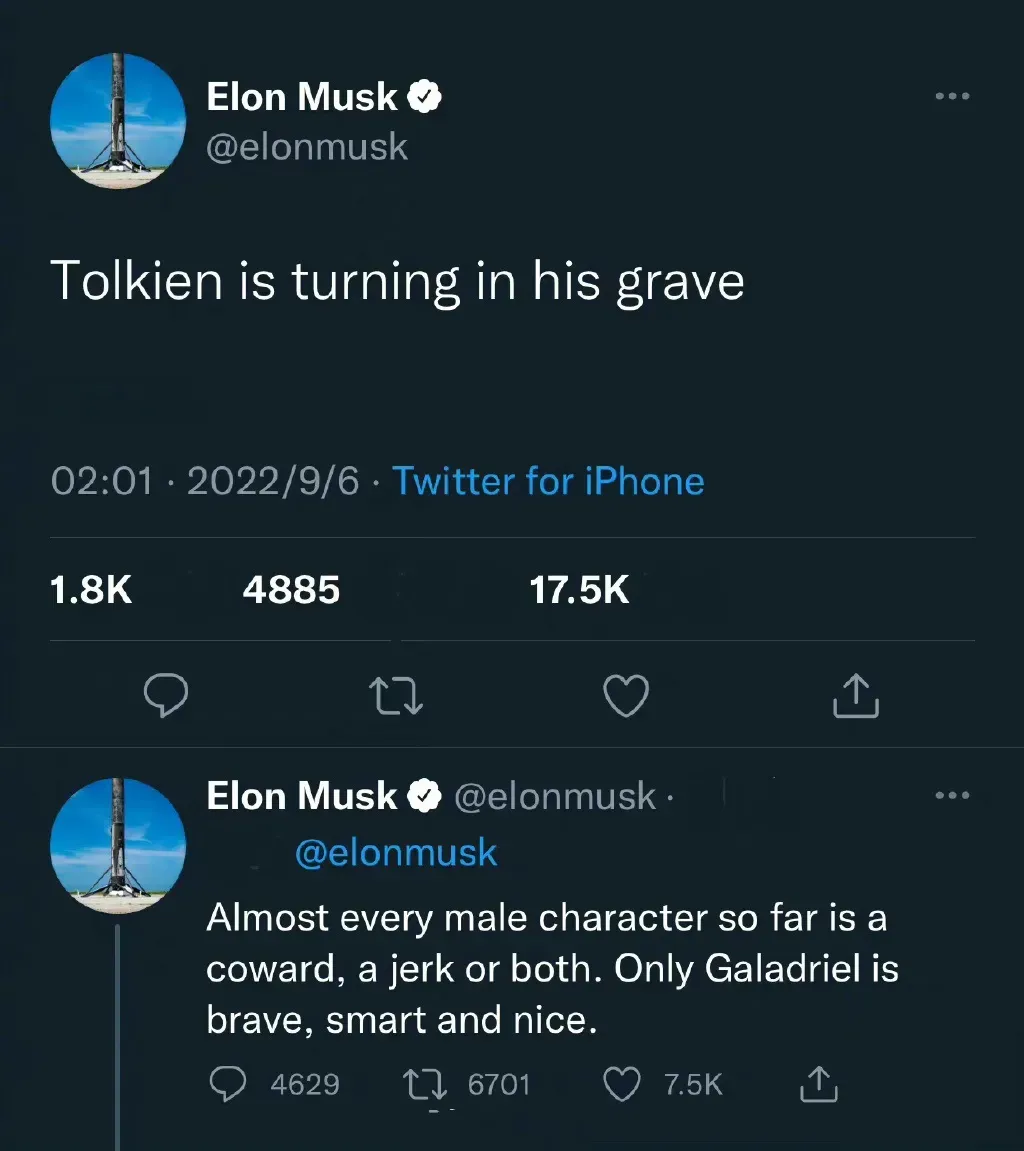Click the reply bubble showing 4629 on the reply tweet
Image resolution: width=1024 pixels, height=1151 pixels.
(229, 1084)
